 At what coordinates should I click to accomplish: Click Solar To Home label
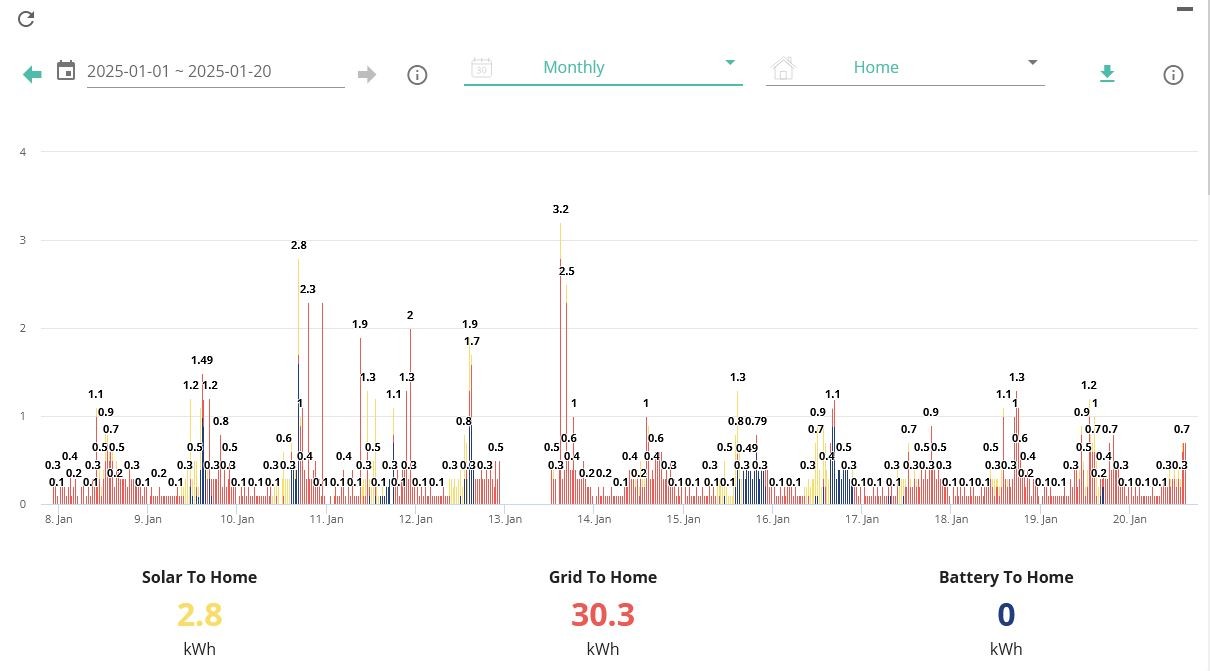click(x=199, y=577)
